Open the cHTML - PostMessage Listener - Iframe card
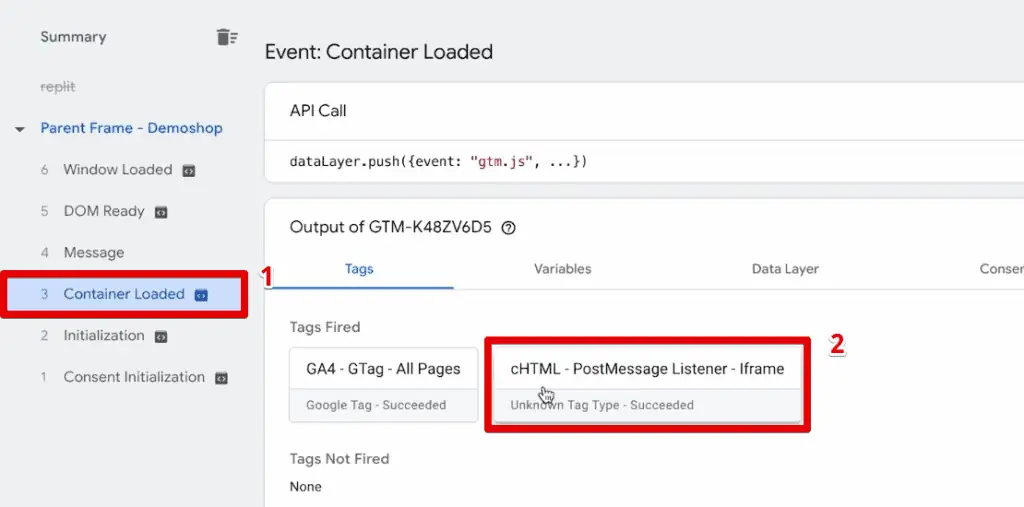Viewport: 1024px width, 507px height. click(647, 385)
